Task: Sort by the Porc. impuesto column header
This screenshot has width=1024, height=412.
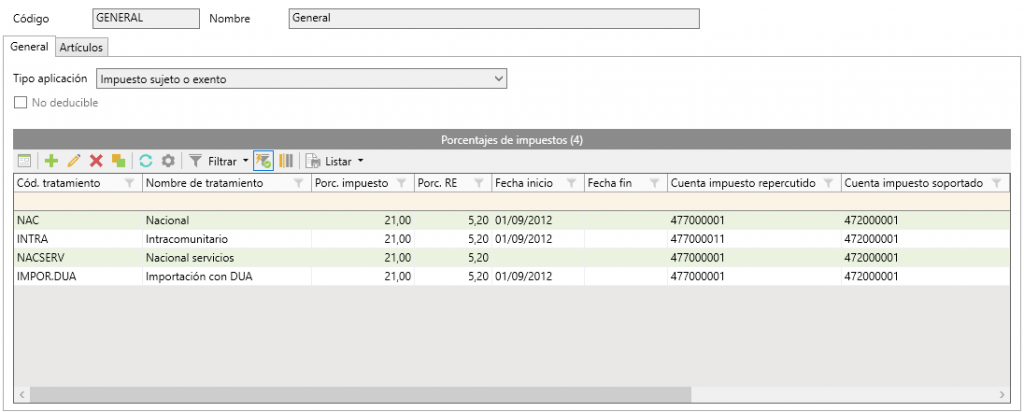Action: pos(351,183)
